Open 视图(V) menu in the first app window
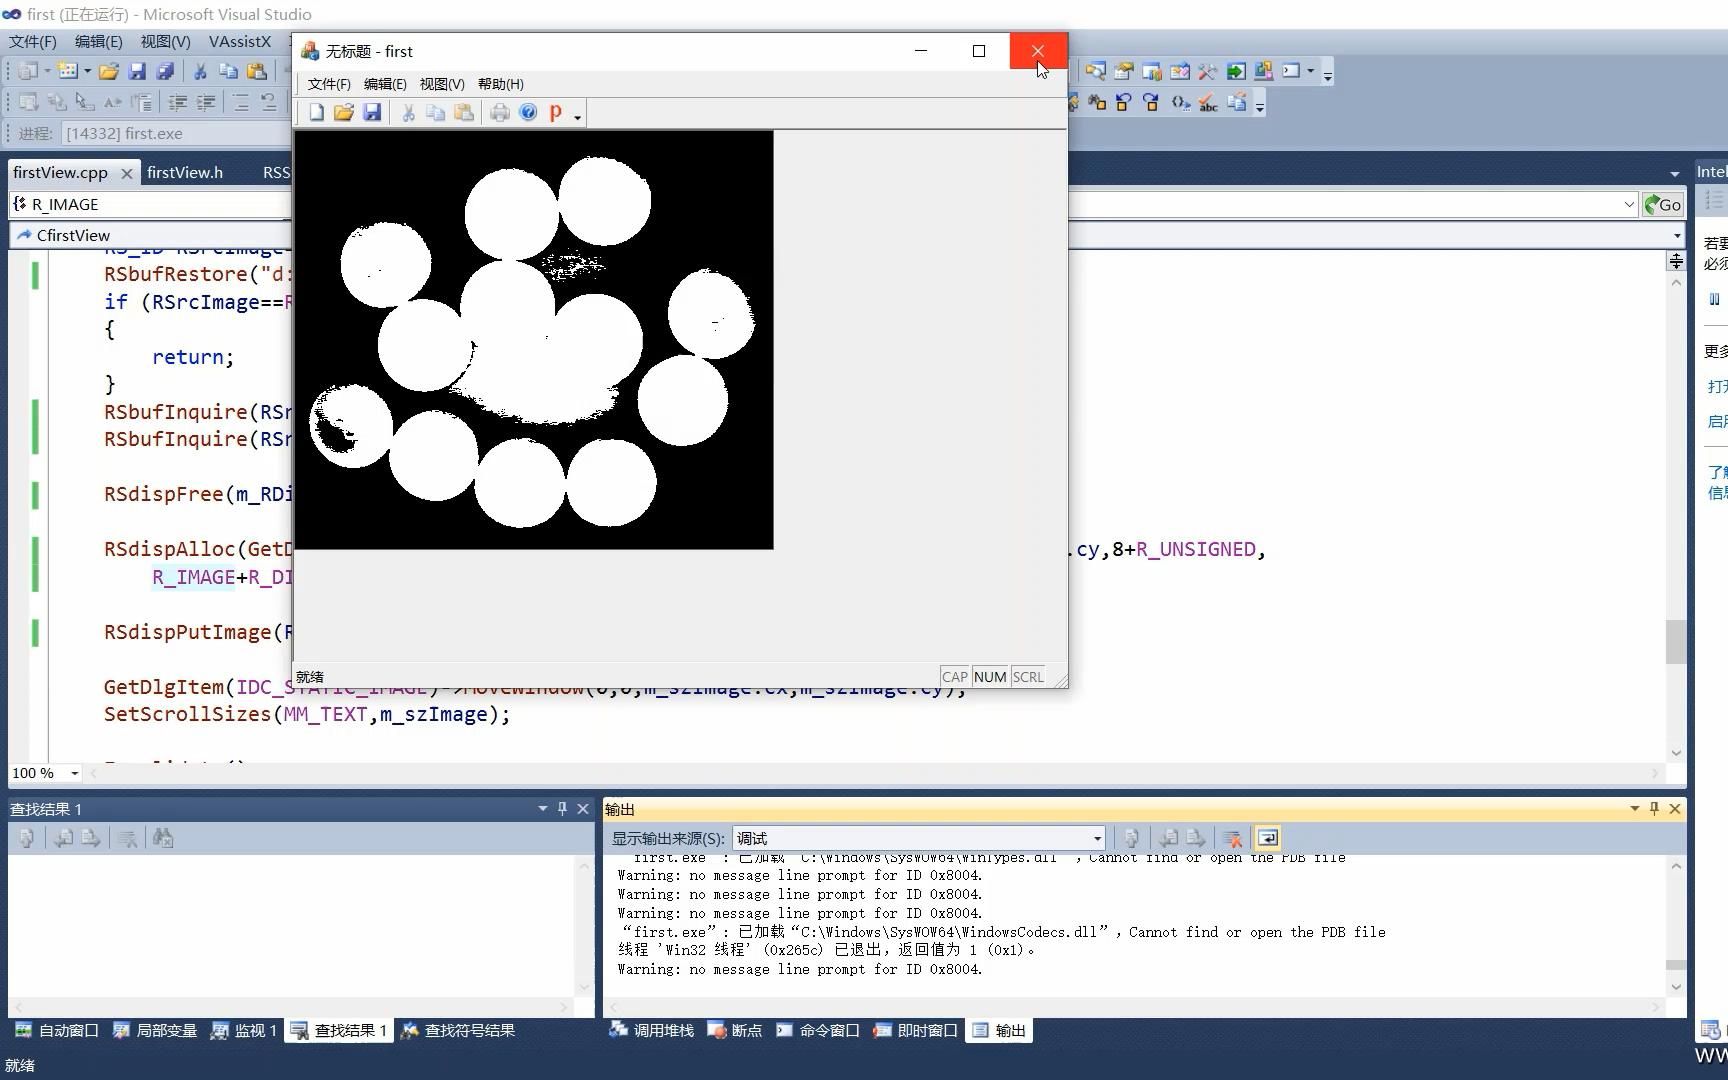 pos(442,84)
